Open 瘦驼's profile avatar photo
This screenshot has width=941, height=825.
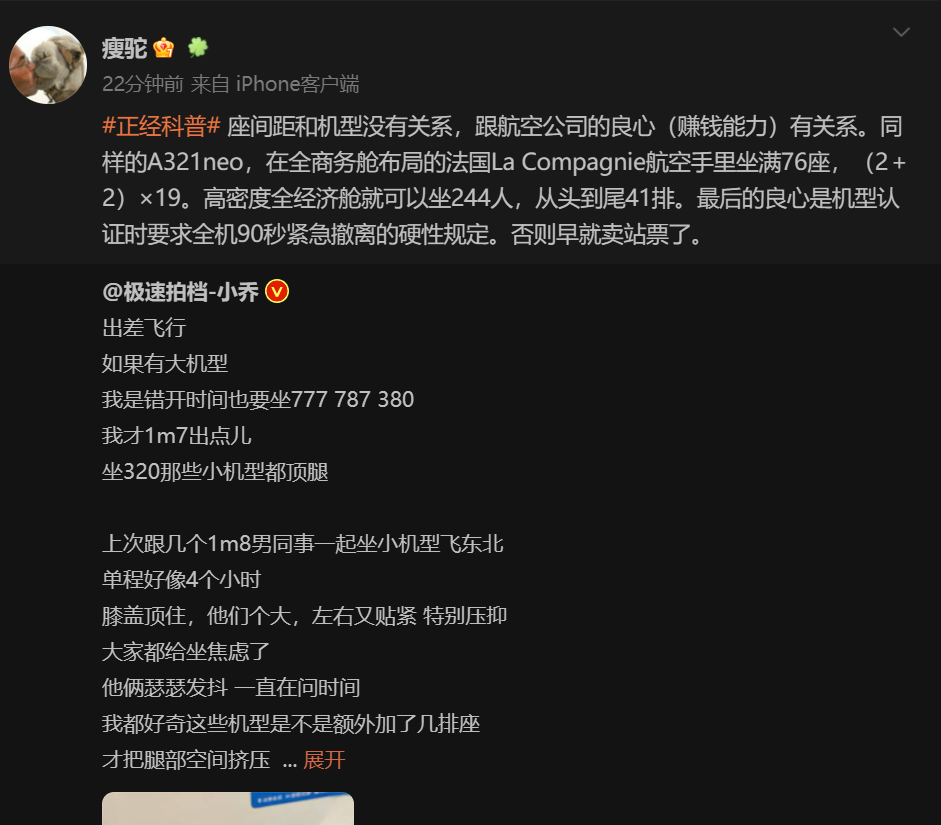48,65
